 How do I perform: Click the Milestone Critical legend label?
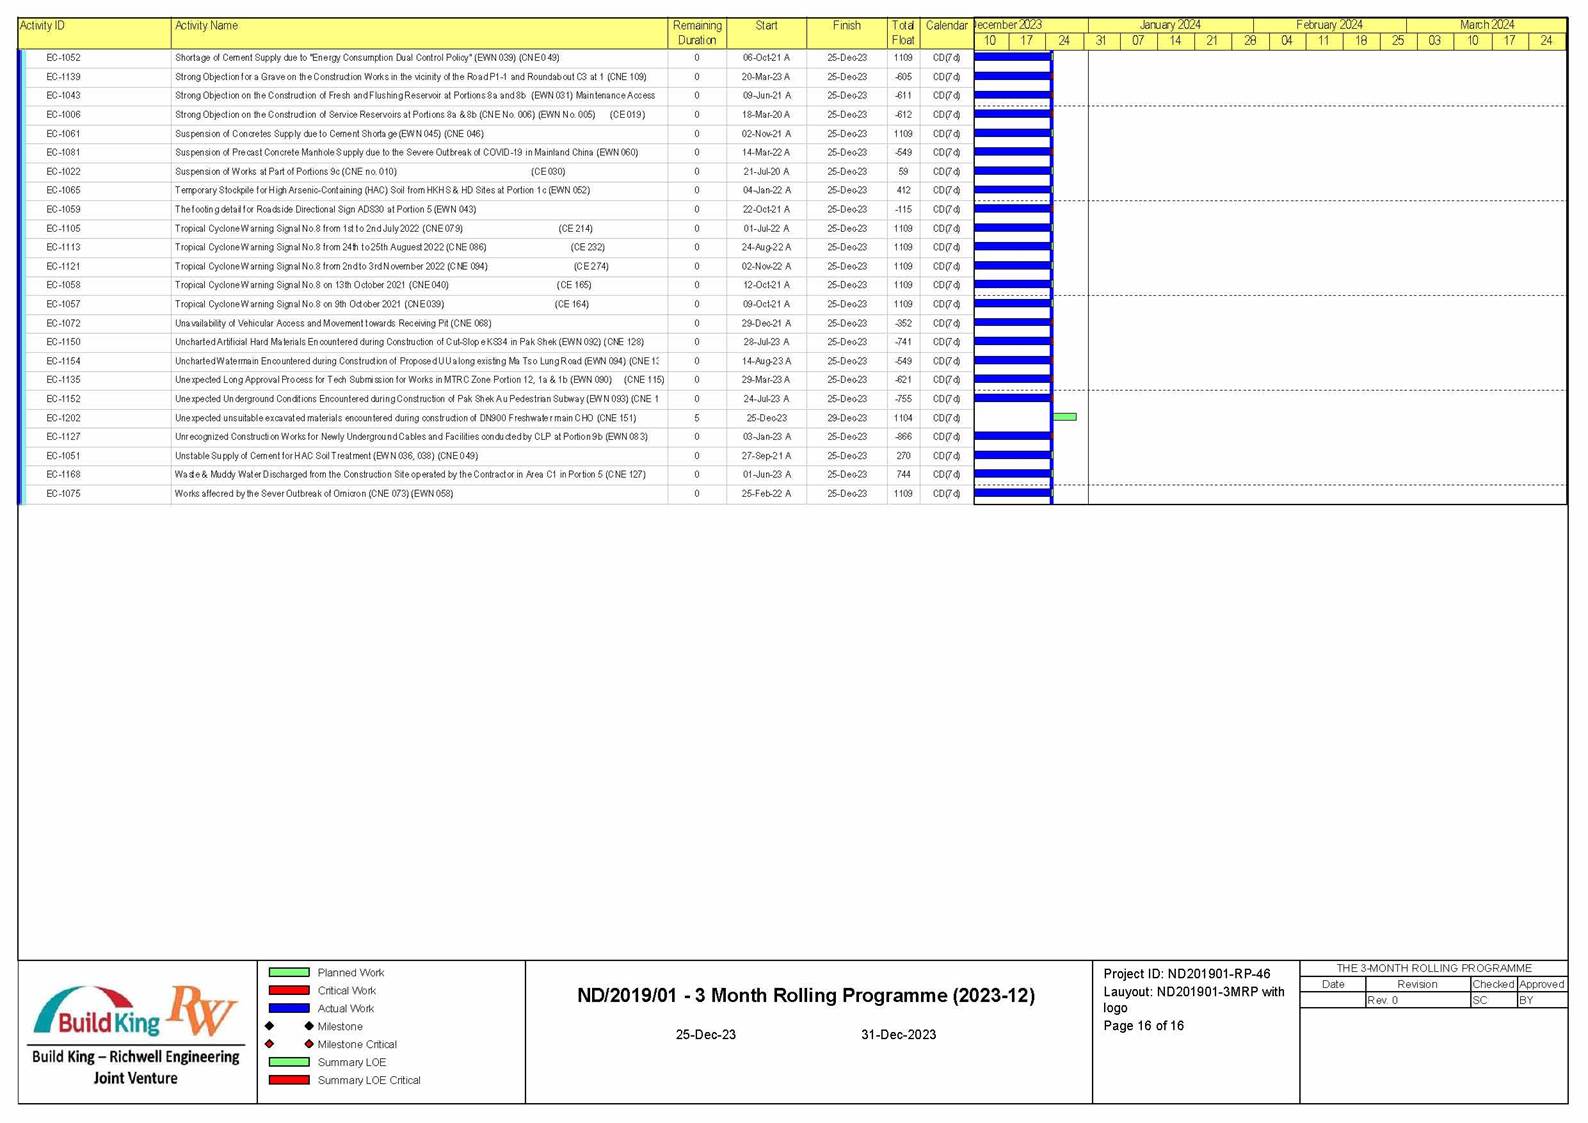tap(357, 1044)
